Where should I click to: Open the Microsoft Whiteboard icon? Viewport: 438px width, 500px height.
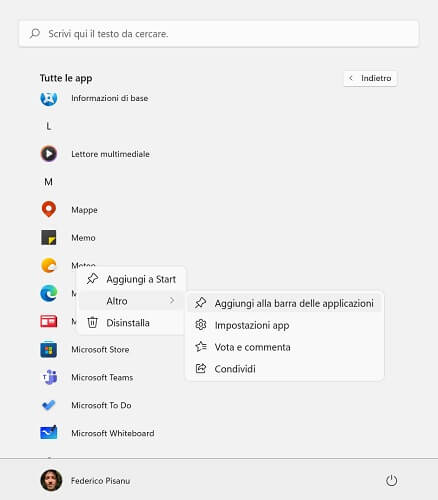49,432
